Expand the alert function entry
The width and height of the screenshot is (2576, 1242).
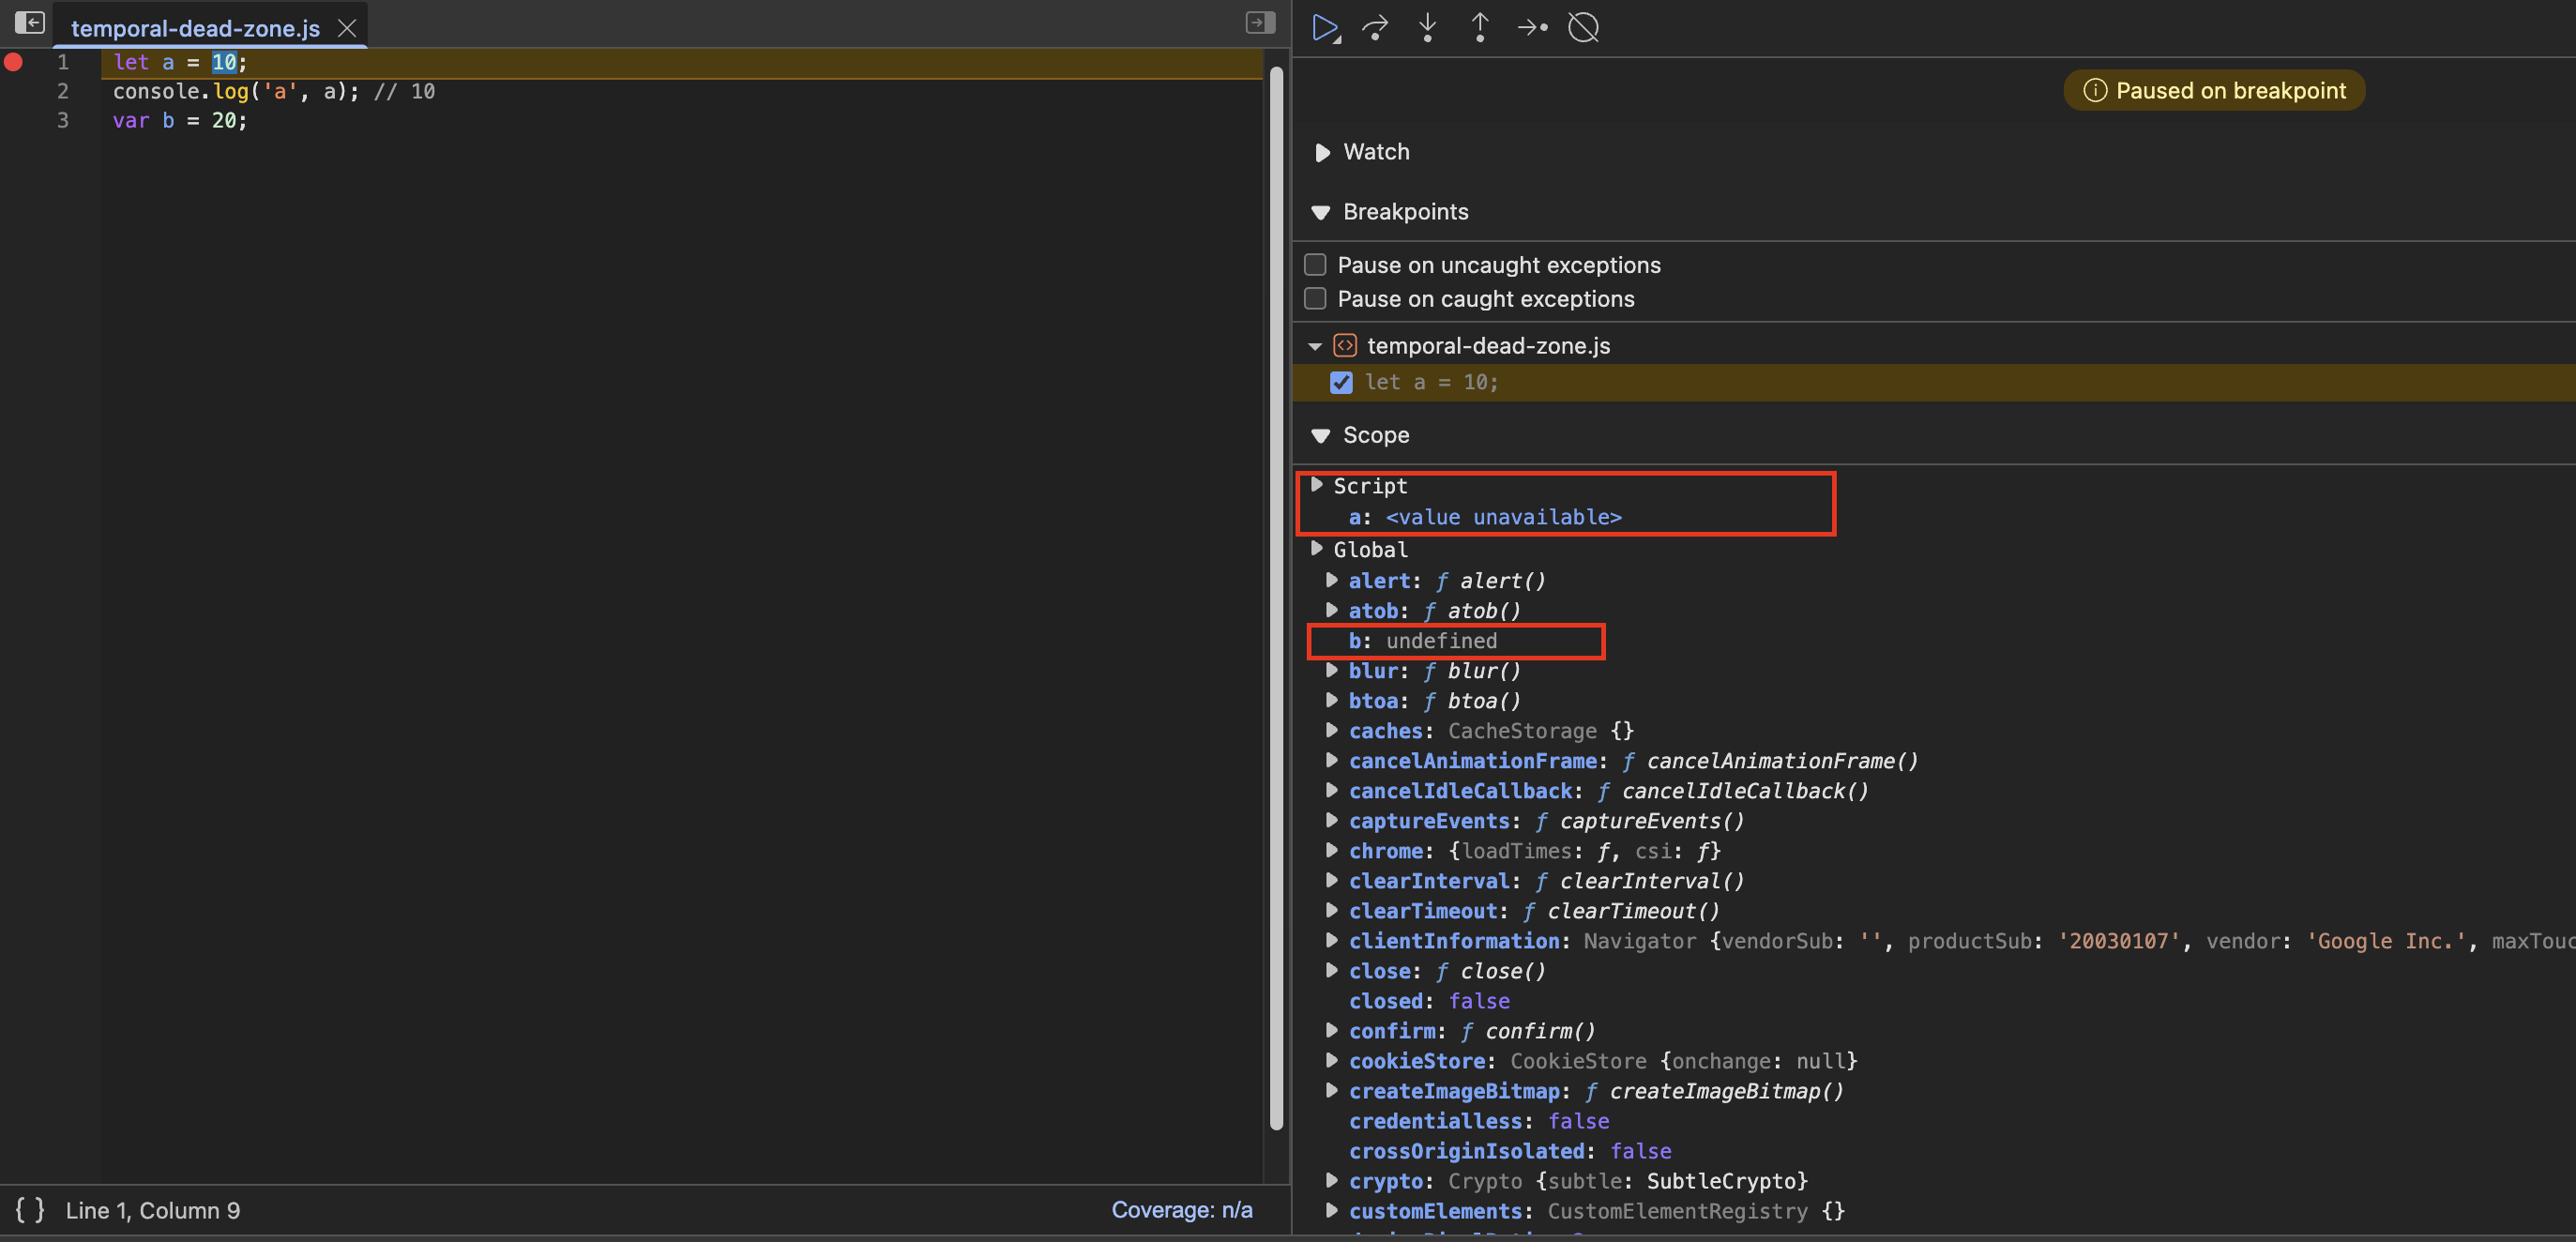pos(1332,579)
